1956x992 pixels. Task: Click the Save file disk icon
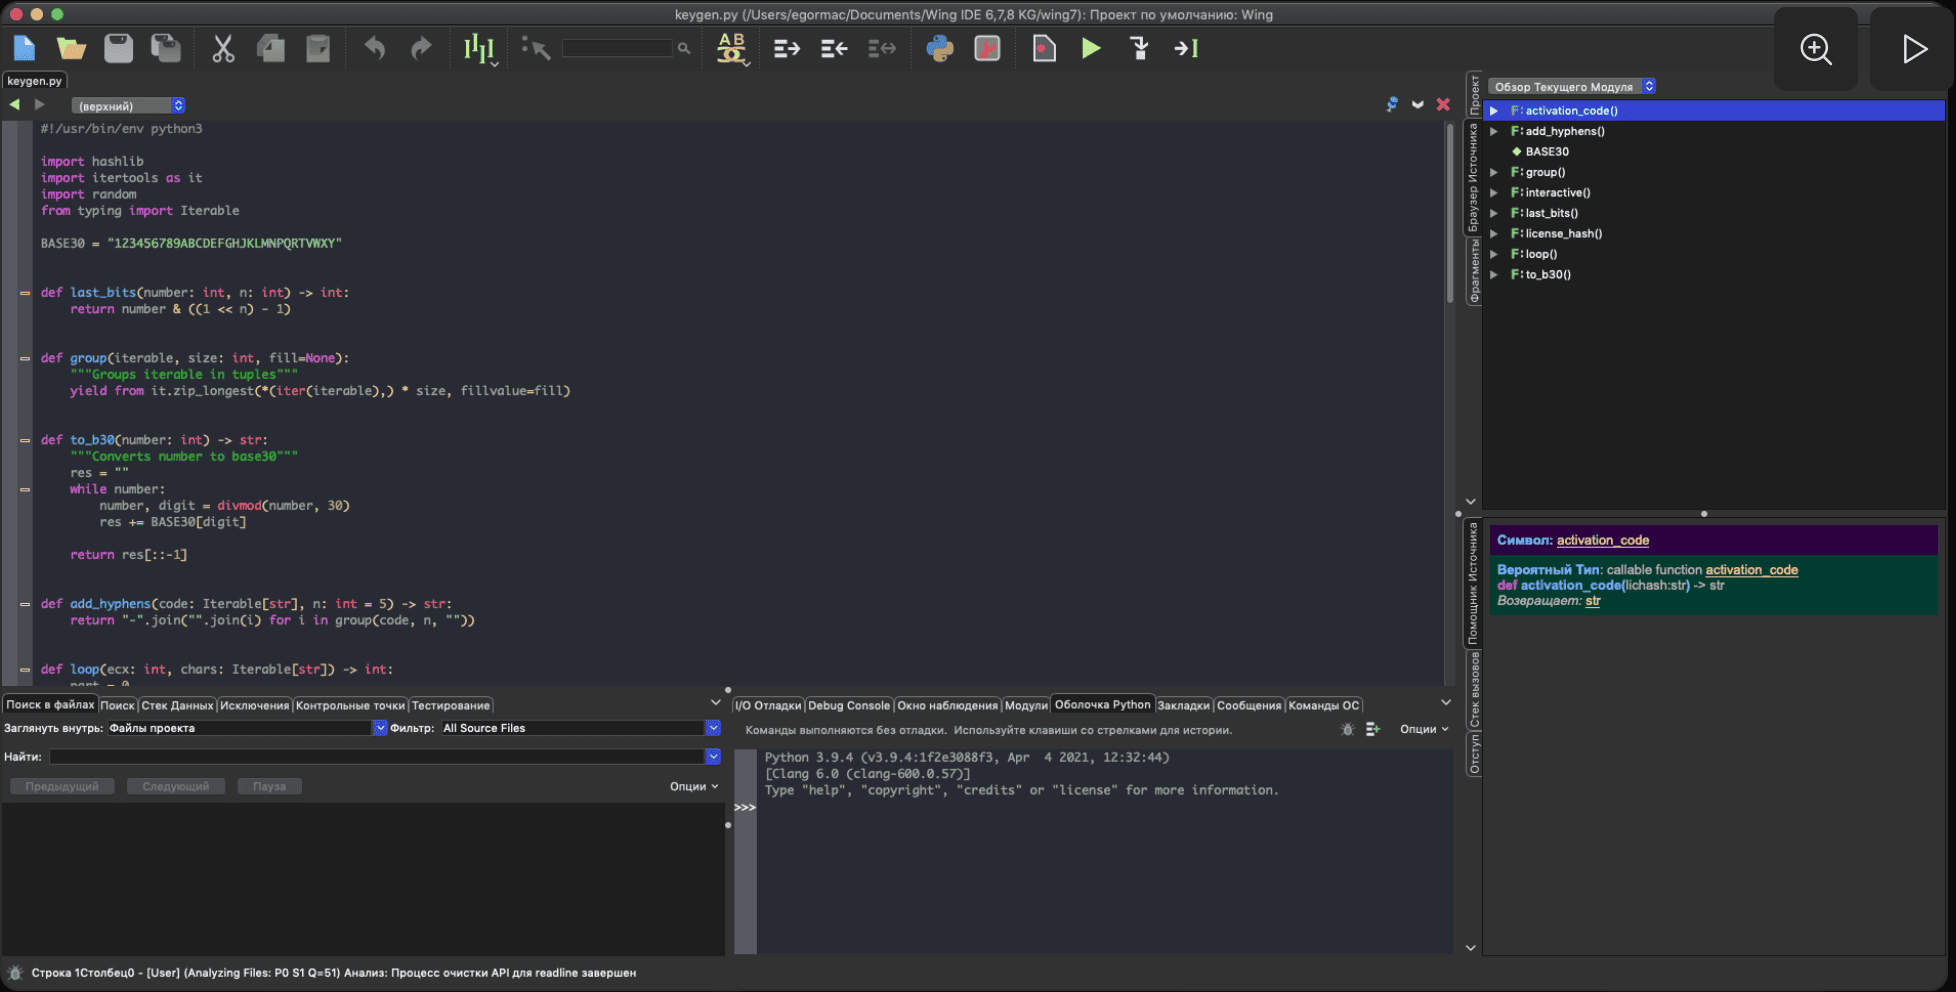(118, 48)
